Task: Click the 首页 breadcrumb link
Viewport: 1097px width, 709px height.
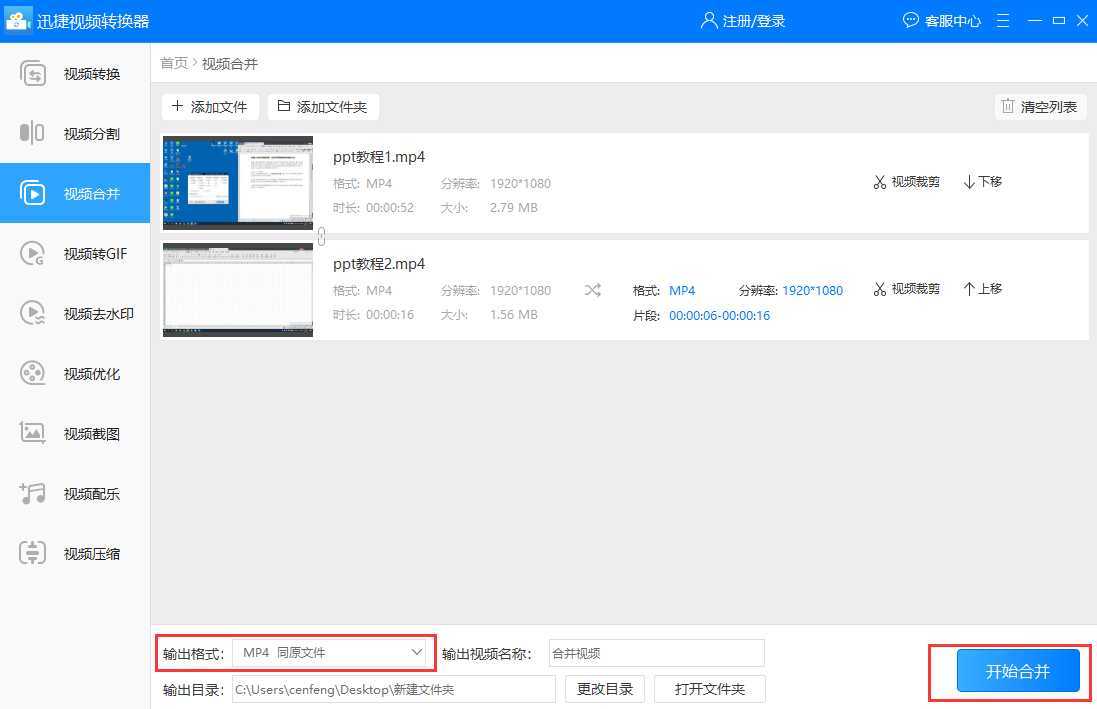Action: pos(174,64)
